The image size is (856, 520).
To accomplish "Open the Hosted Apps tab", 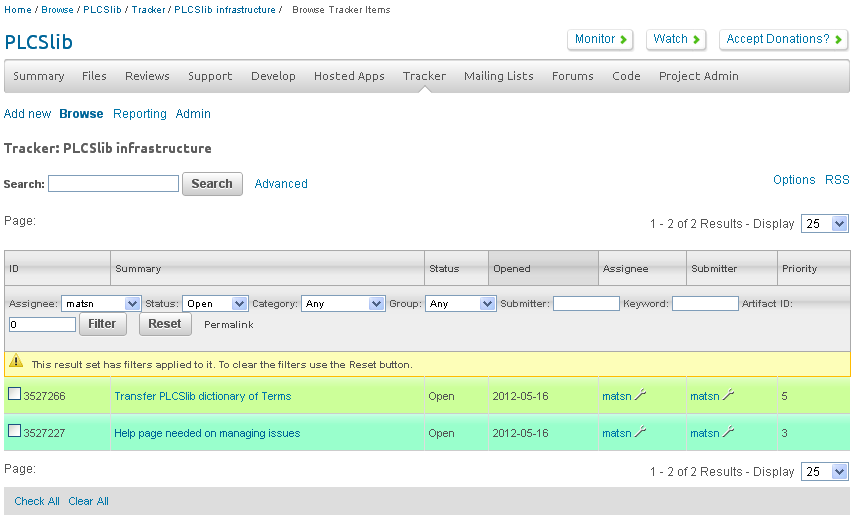I will (349, 76).
